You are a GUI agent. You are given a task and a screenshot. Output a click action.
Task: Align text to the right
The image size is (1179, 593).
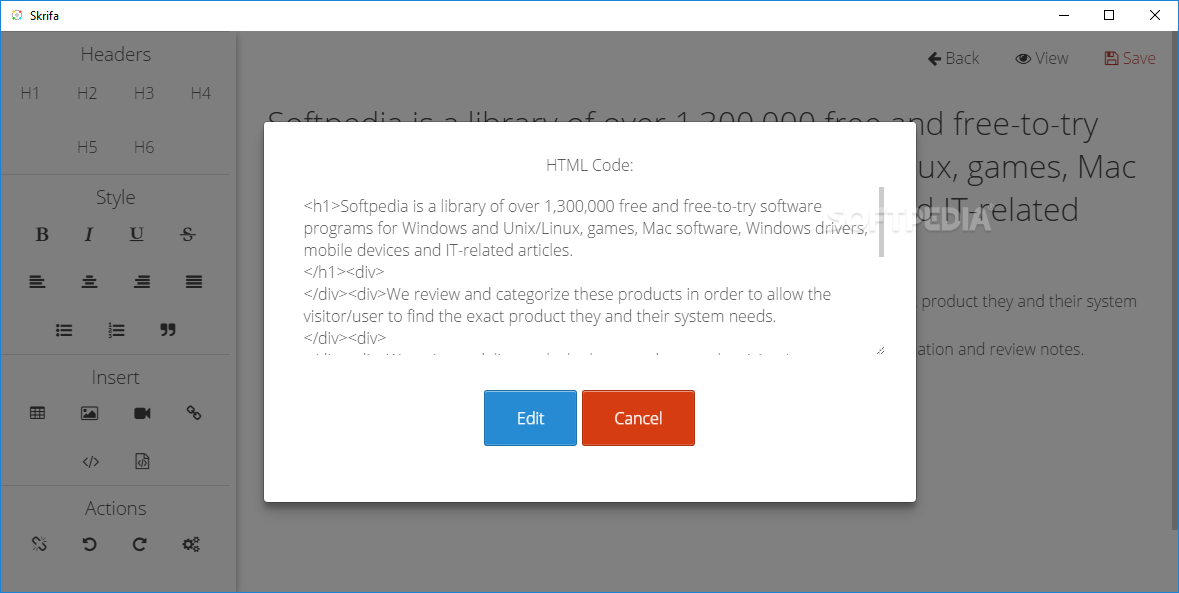[141, 282]
